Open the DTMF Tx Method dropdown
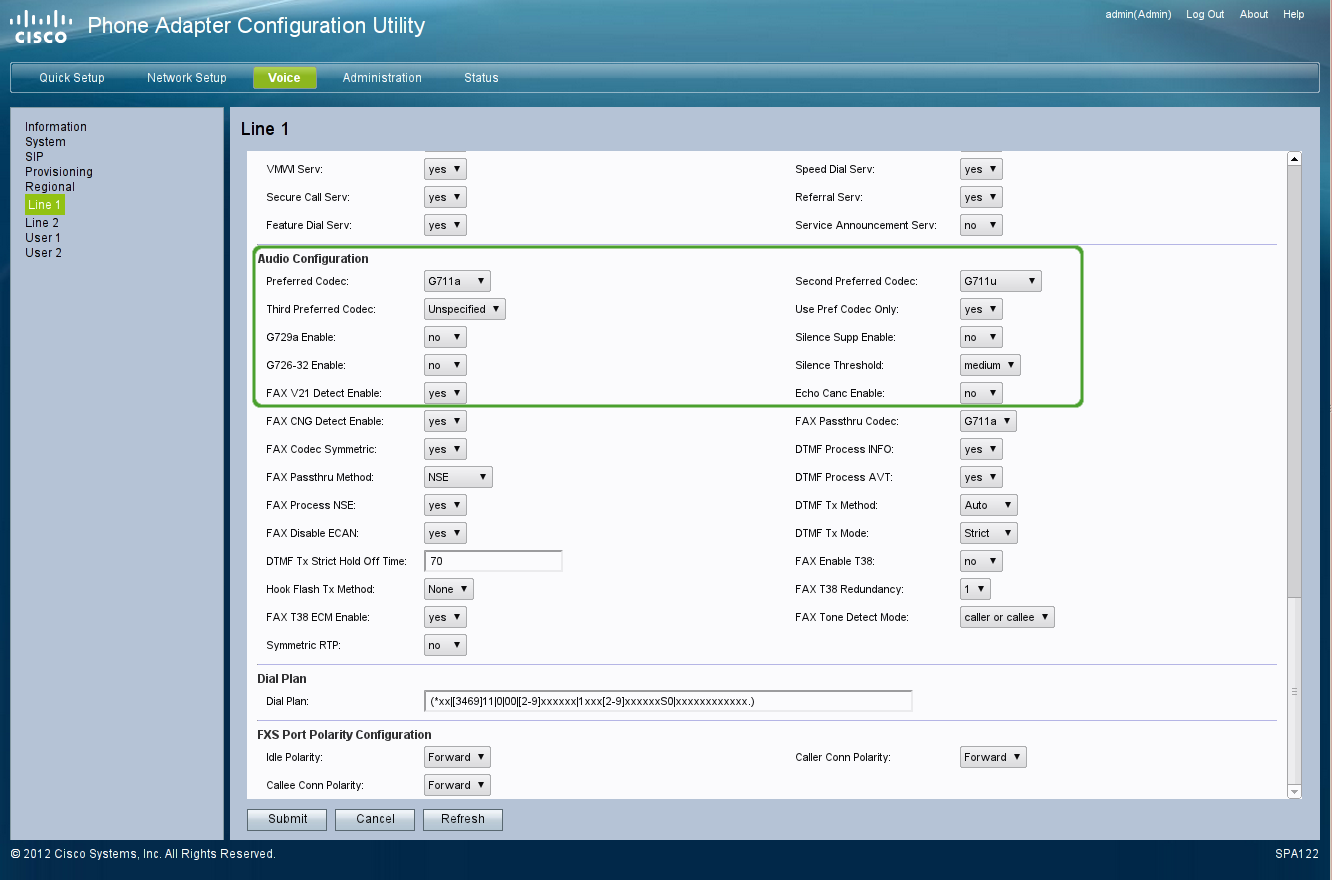This screenshot has width=1332, height=880. 988,505
